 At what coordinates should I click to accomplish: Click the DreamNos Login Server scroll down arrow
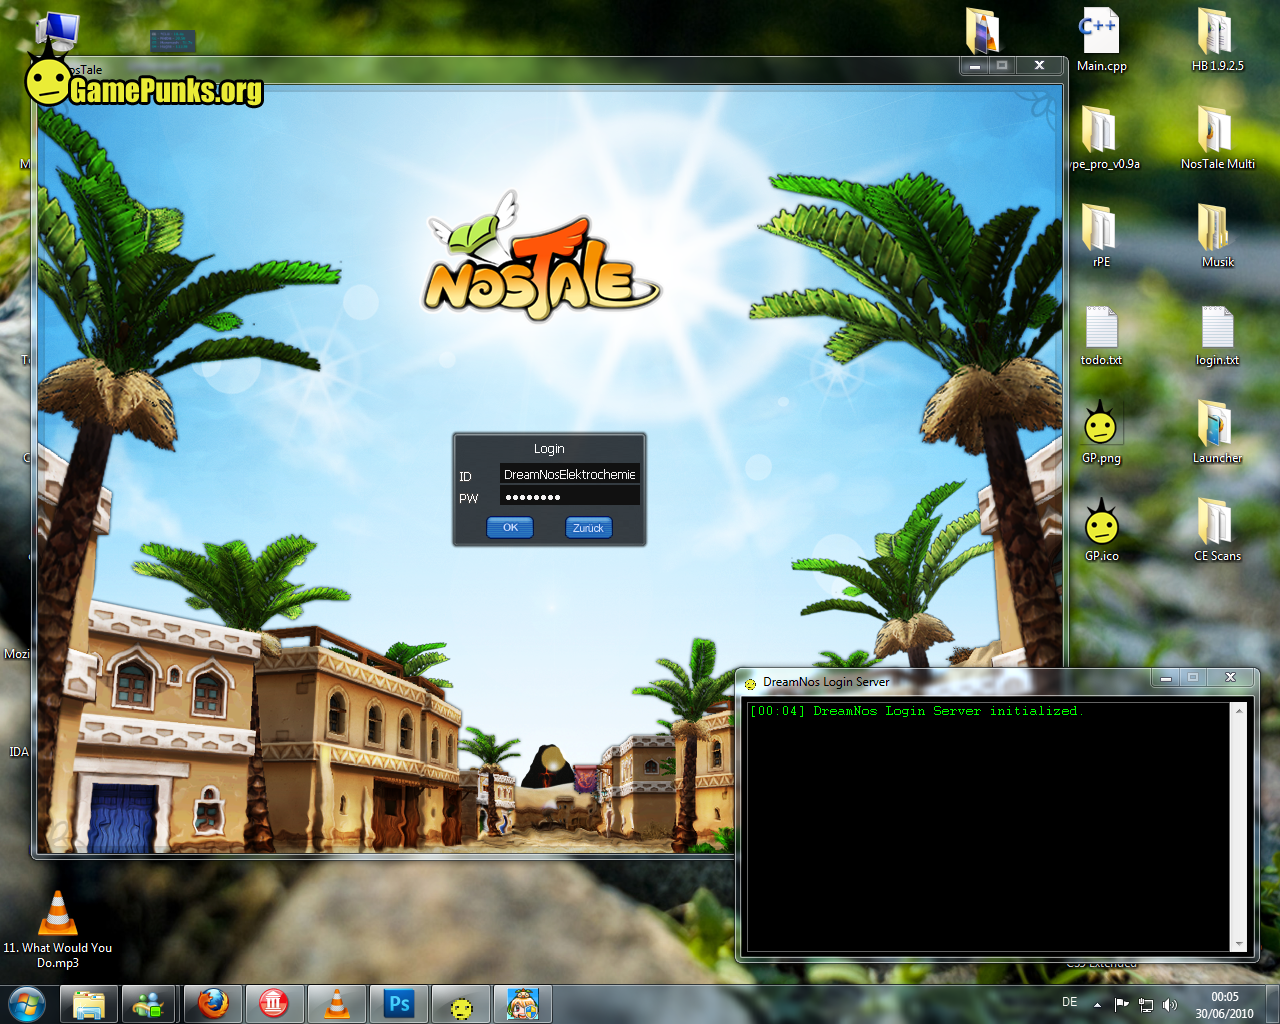coord(1239,943)
